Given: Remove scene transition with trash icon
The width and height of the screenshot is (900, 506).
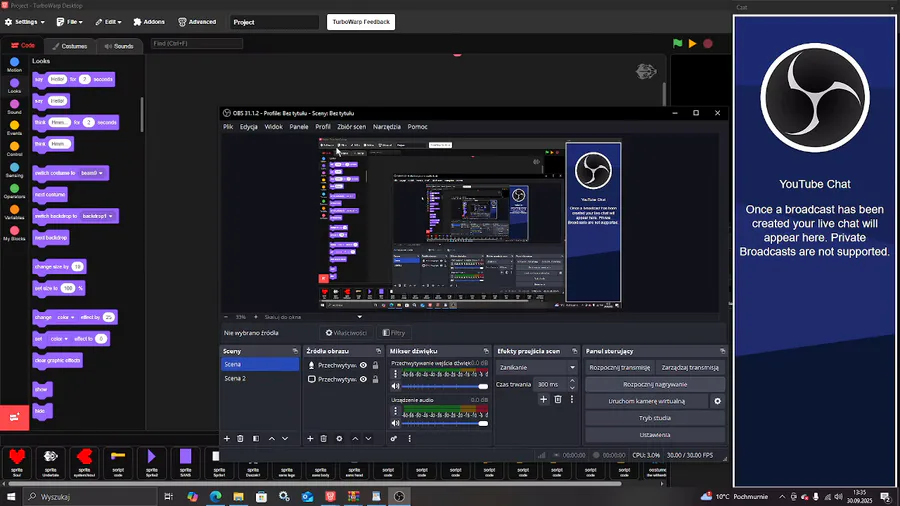Looking at the screenshot, I should pyautogui.click(x=558, y=399).
